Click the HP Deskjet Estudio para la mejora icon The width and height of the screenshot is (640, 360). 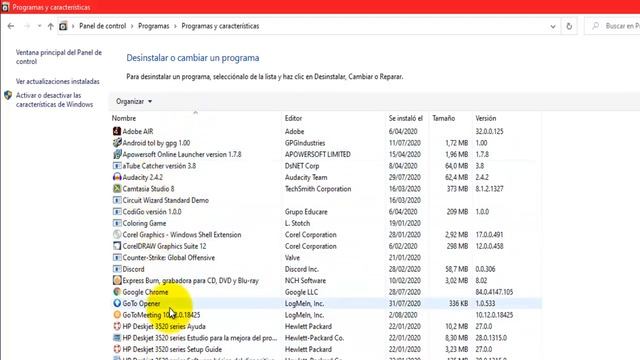(x=117, y=338)
